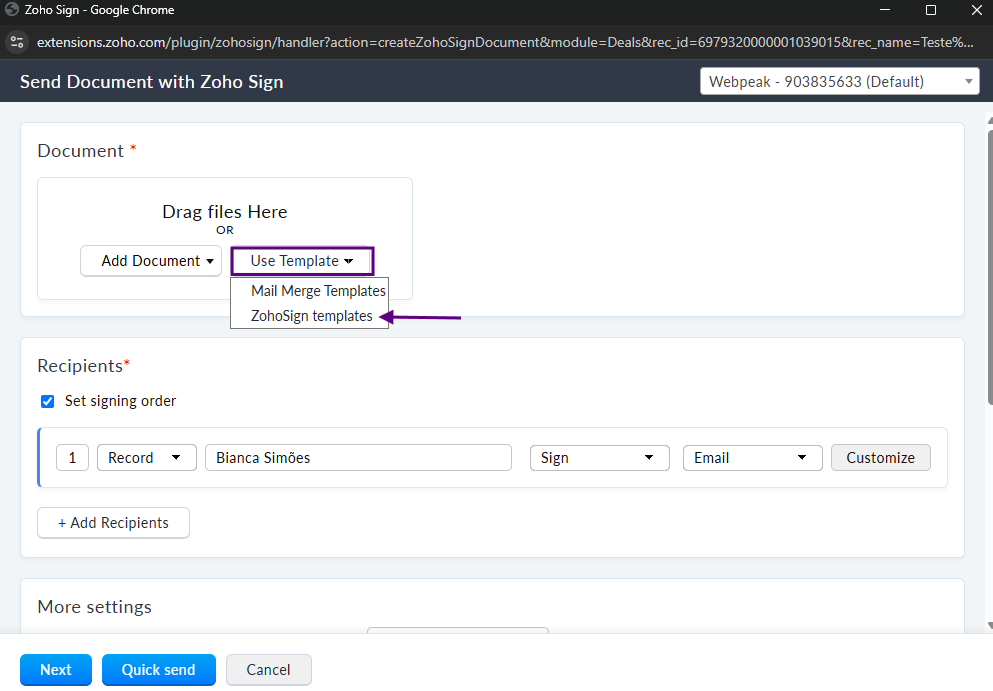The image size is (993, 691).
Task: Click the Drag files Here text
Action: pos(225,212)
